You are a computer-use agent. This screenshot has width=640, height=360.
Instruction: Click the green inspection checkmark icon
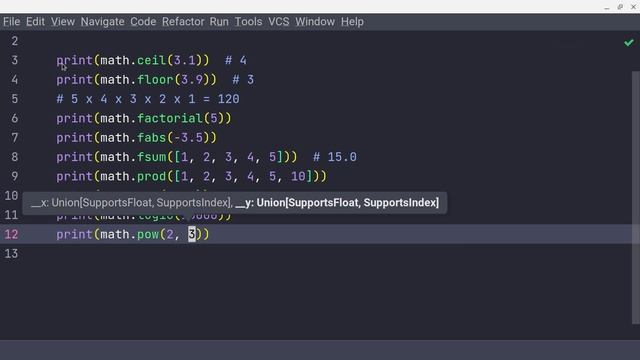click(629, 42)
